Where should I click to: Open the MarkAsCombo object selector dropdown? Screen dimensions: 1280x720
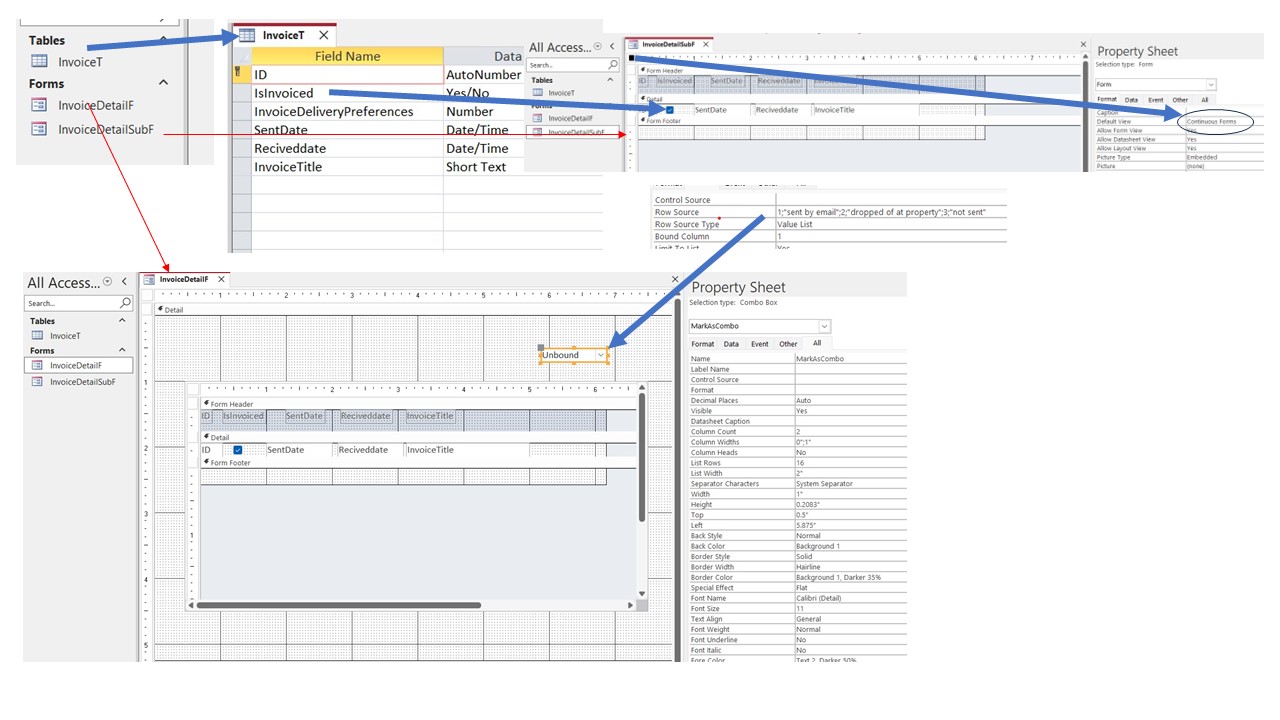[x=826, y=326]
